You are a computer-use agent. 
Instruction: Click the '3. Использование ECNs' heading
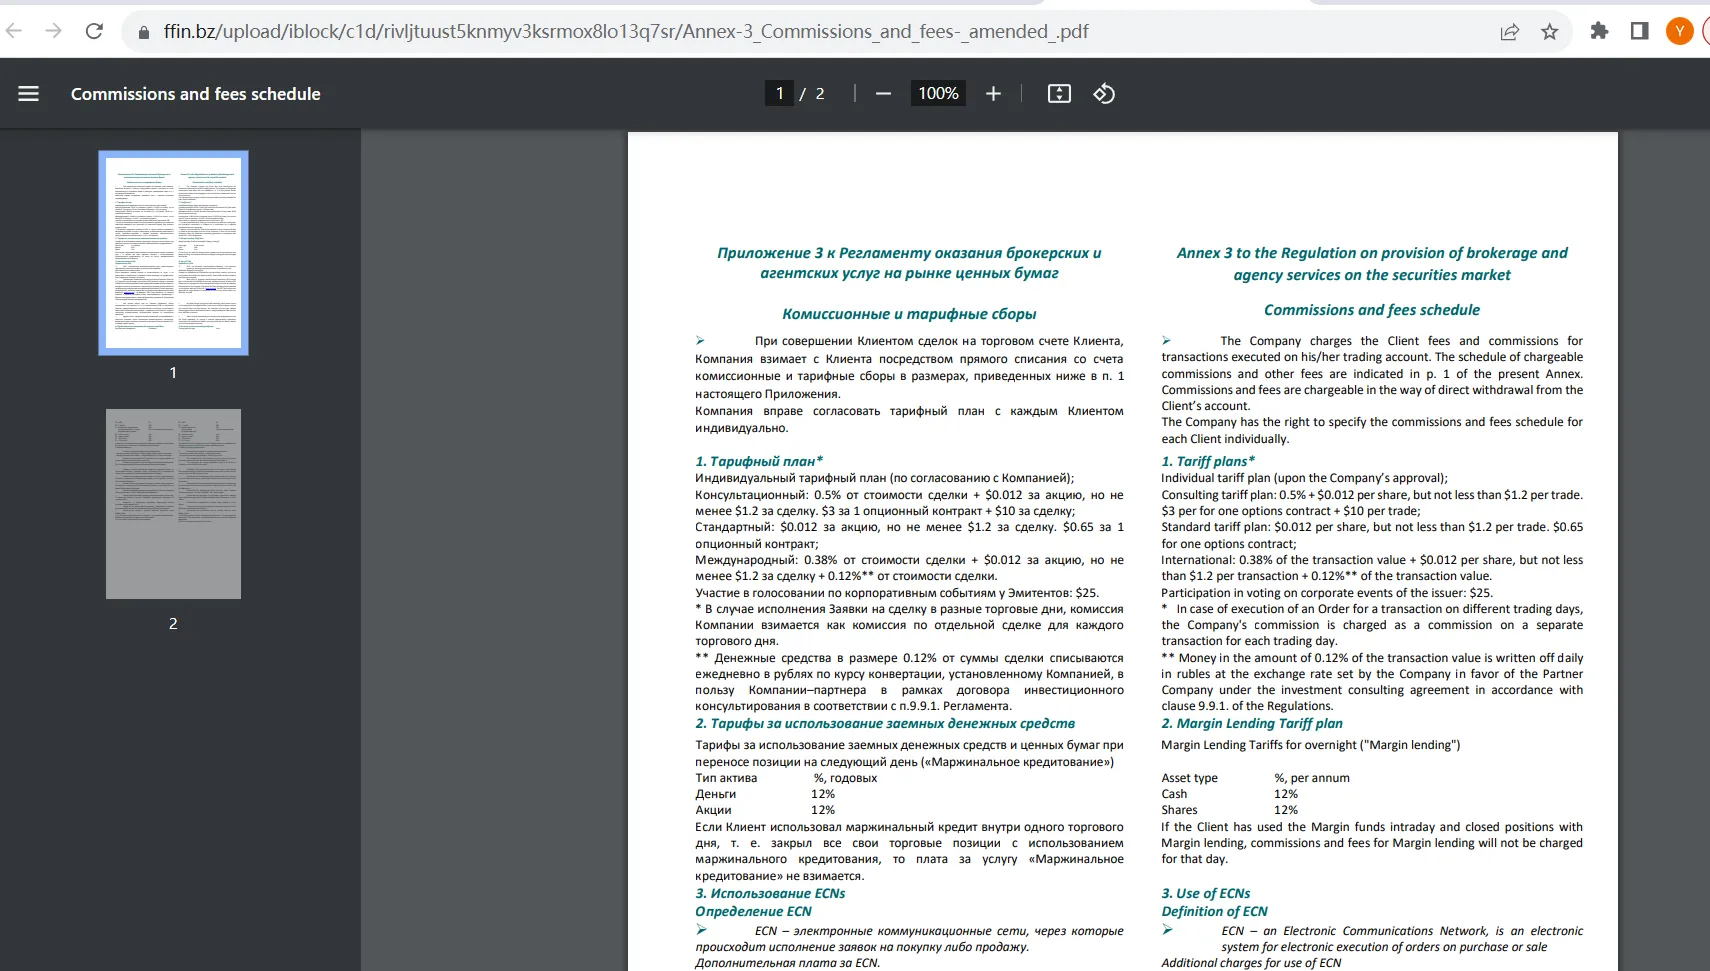770,893
